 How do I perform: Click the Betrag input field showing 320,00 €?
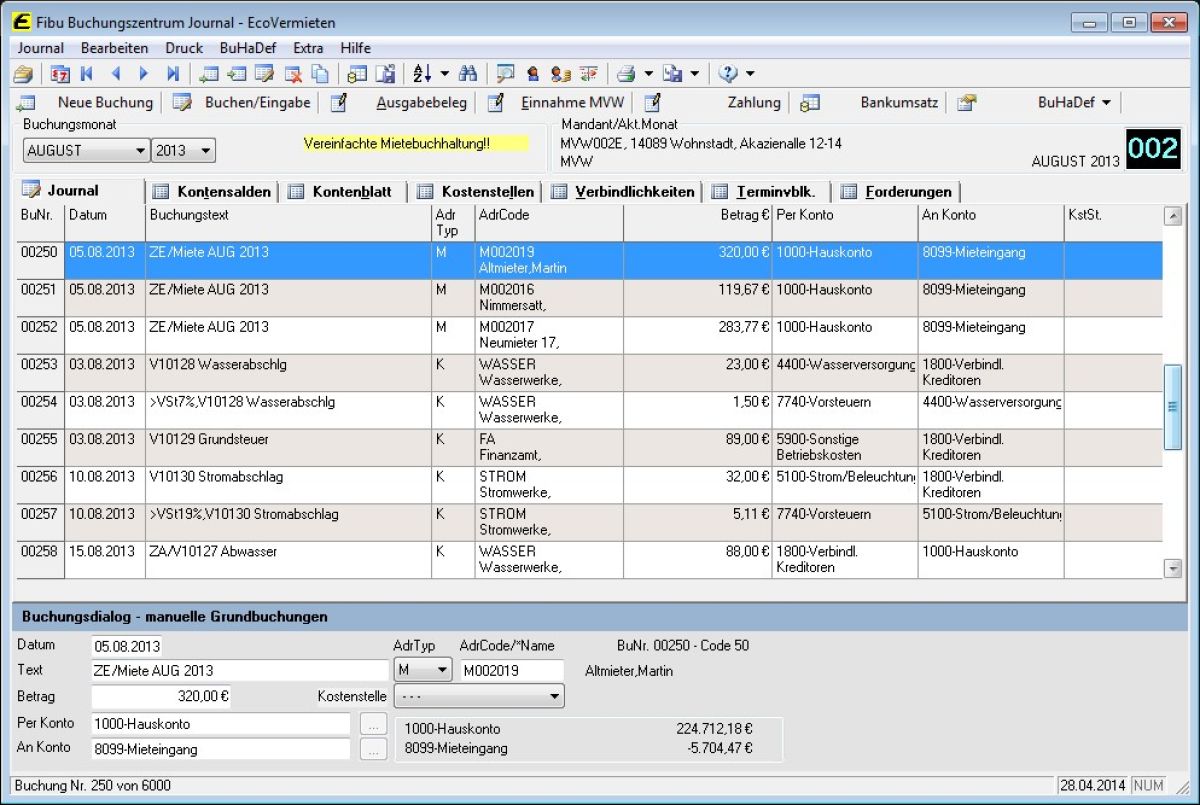point(162,696)
